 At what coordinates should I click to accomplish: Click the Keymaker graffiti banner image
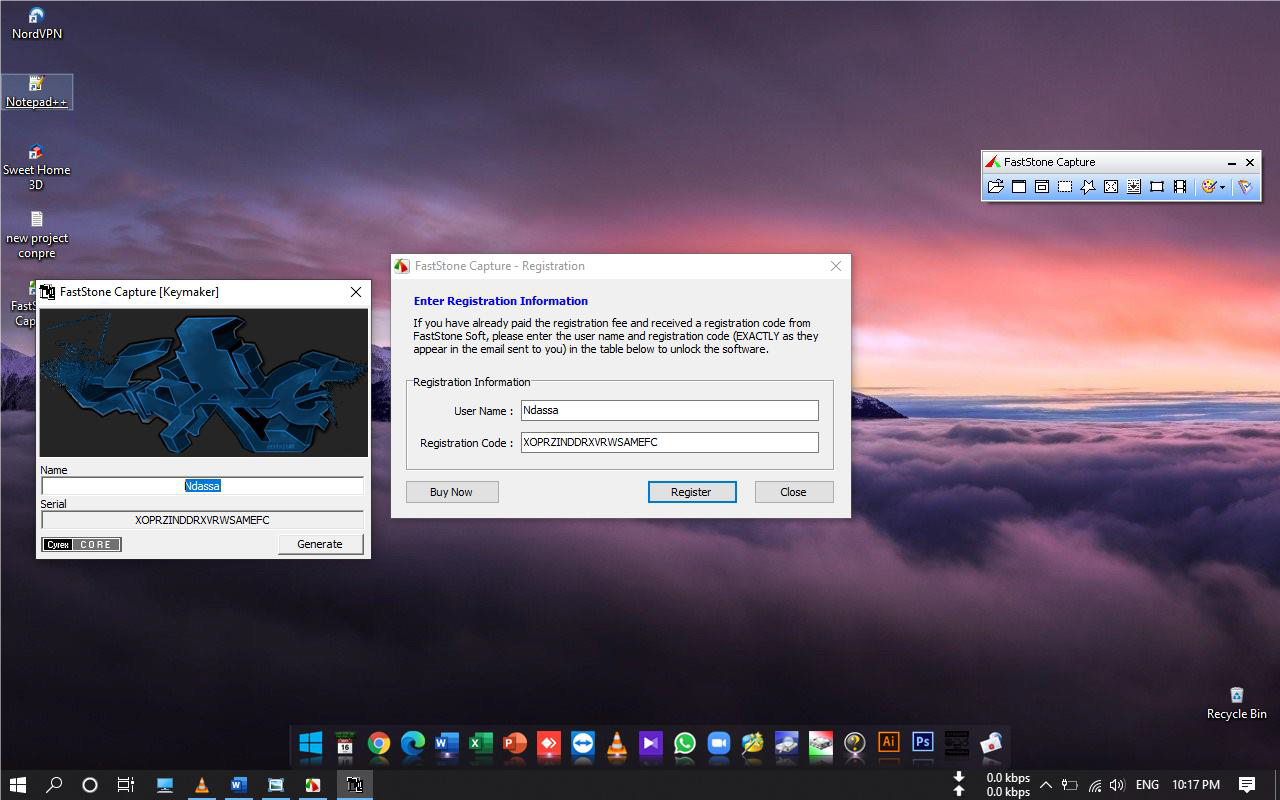coord(203,382)
